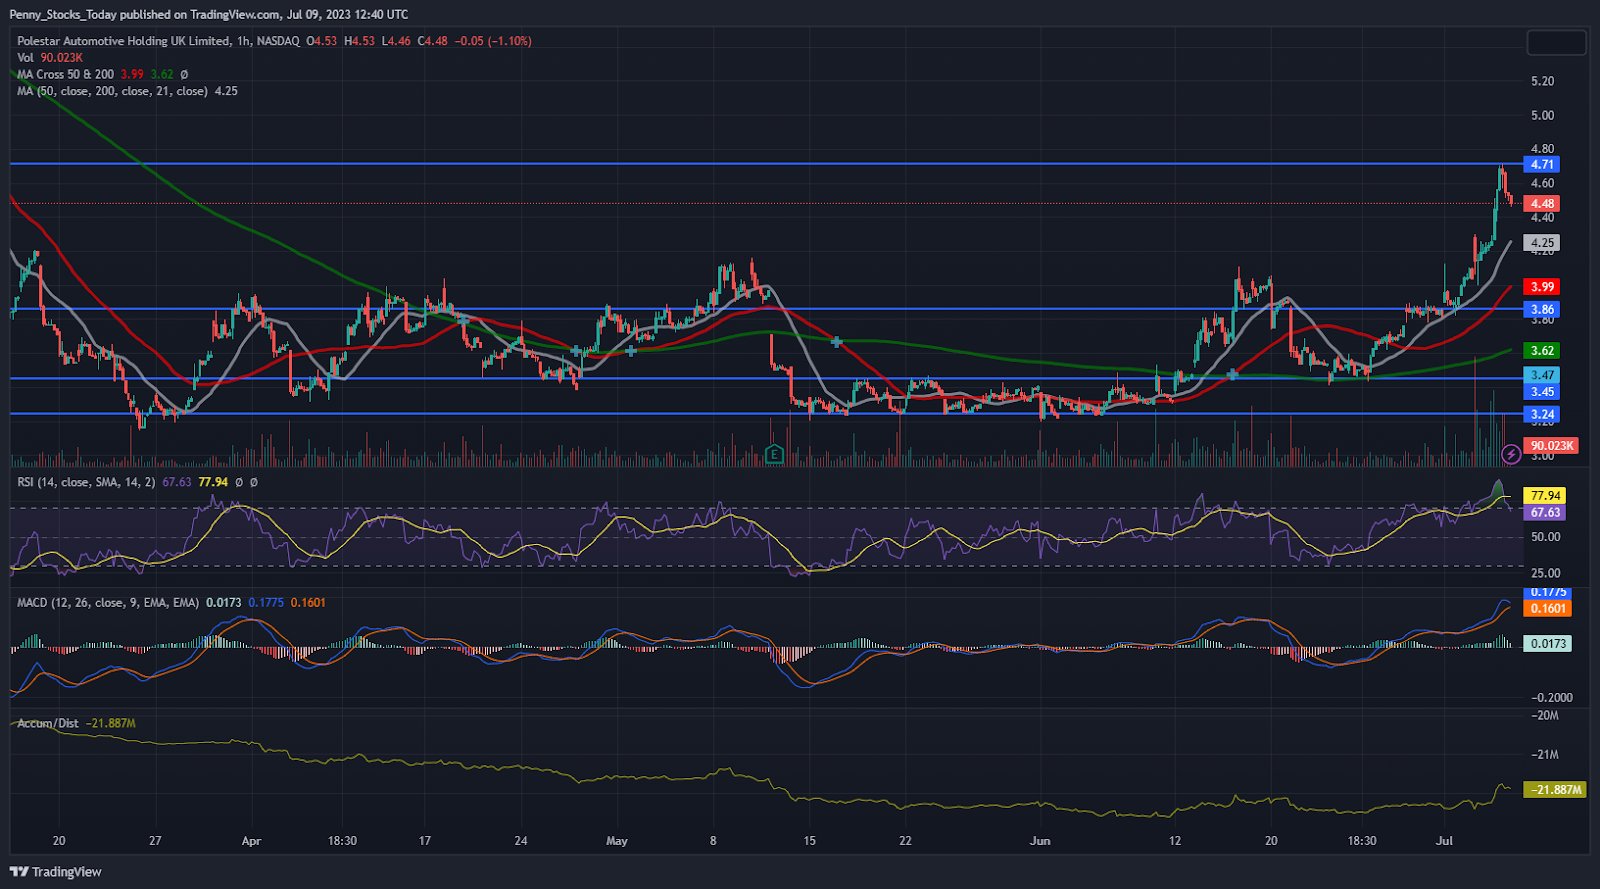Click the red 3.99 MA price label
1600x889 pixels.
[1543, 287]
